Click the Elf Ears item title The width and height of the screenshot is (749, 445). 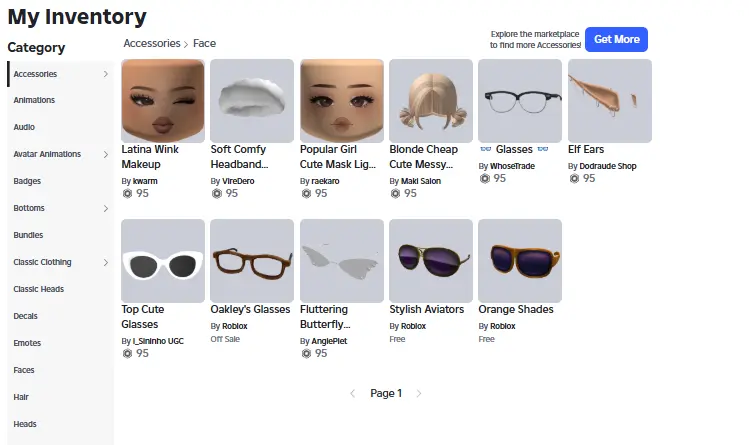coord(586,149)
